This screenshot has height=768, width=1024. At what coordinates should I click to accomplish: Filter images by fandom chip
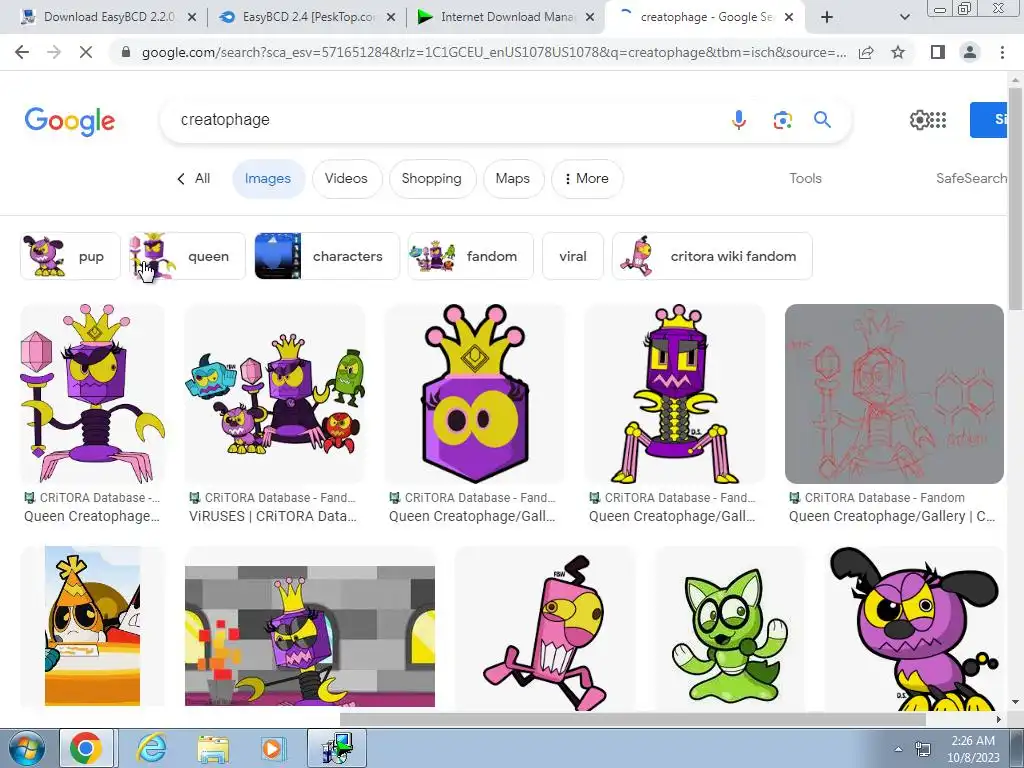point(470,256)
